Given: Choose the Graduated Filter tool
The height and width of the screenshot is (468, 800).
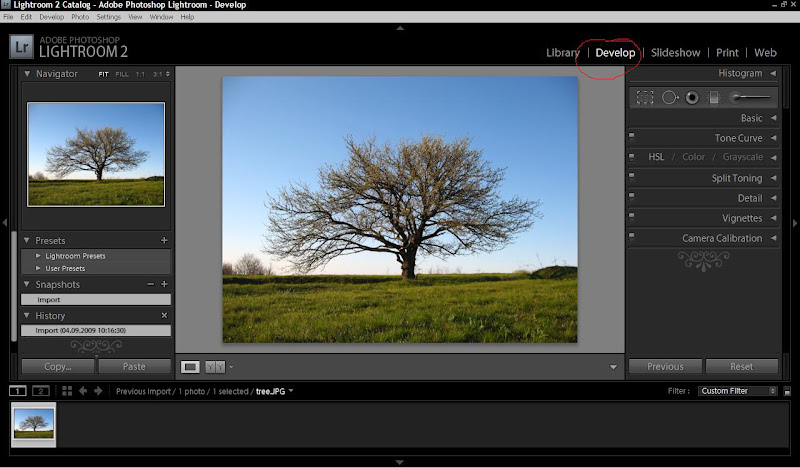Looking at the screenshot, I should click(x=714, y=97).
